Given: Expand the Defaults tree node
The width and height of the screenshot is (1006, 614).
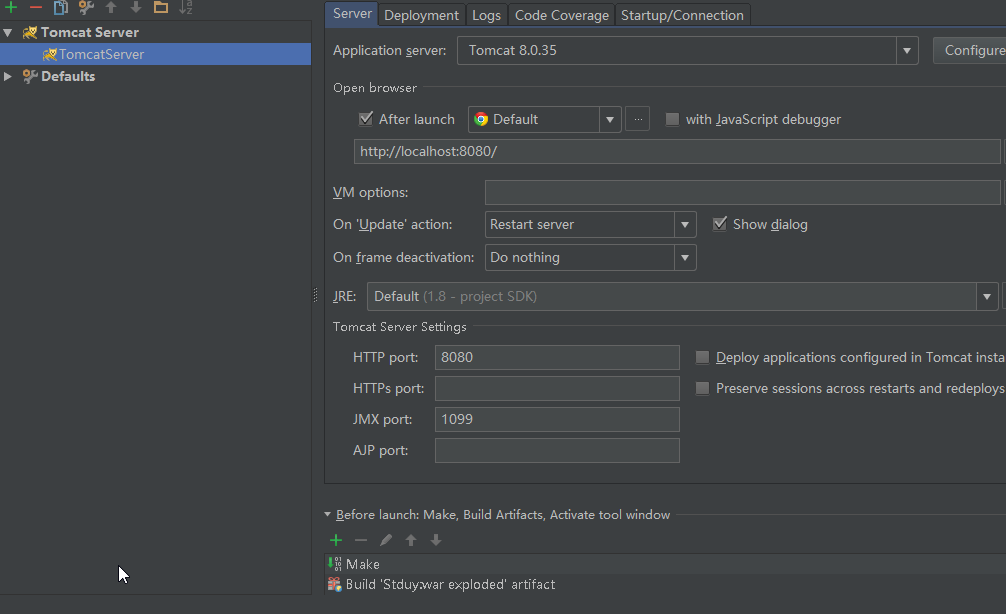Looking at the screenshot, I should tap(8, 76).
